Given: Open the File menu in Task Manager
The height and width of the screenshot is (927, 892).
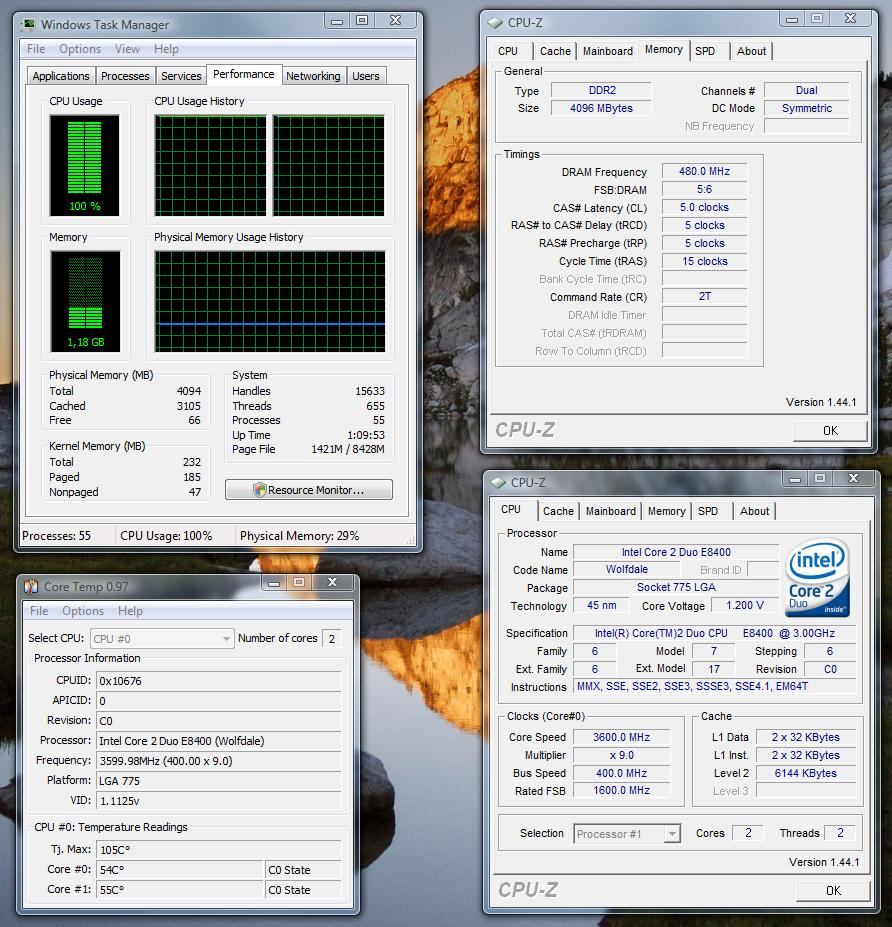Looking at the screenshot, I should [36, 49].
